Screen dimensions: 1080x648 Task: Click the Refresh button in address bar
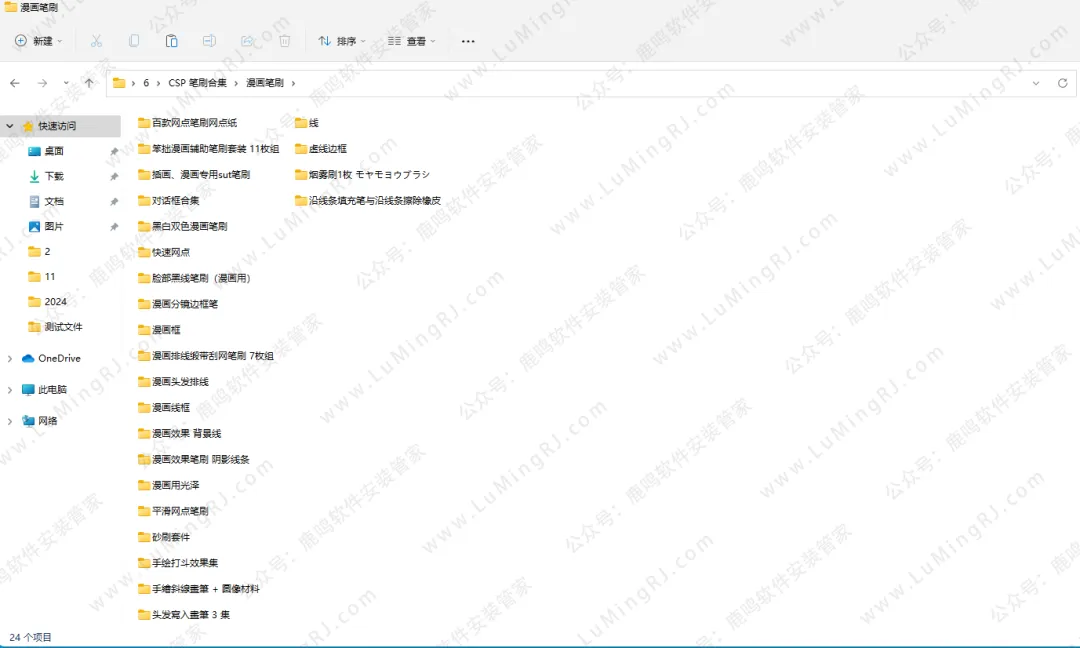pos(1062,83)
